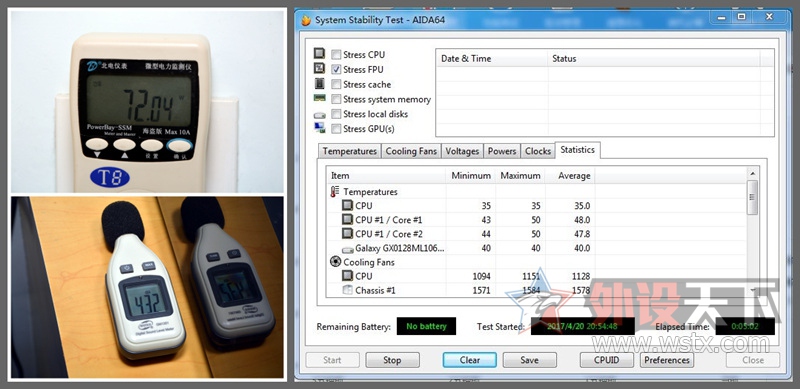The width and height of the screenshot is (800, 389).
Task: Open the Voltages tab
Action: 462,151
